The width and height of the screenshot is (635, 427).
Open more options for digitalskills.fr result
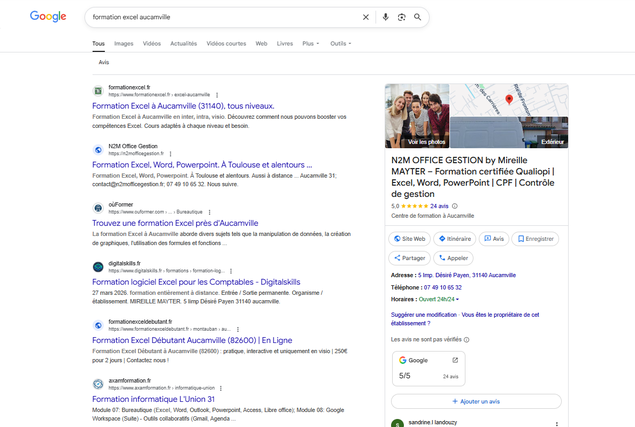click(231, 271)
